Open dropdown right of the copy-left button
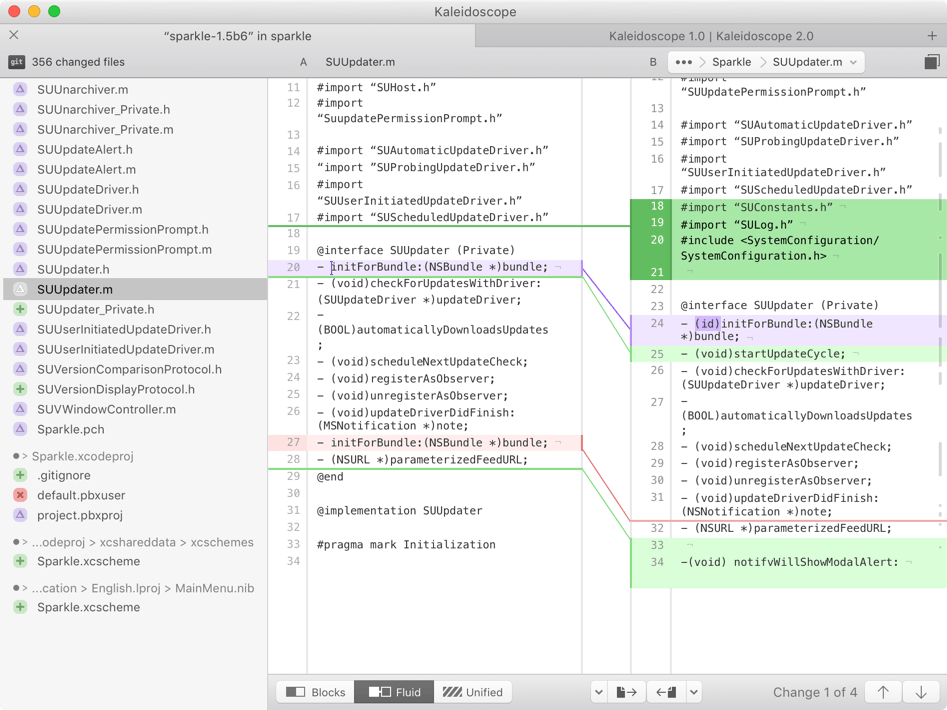Viewport: 947px width, 710px height. 694,692
